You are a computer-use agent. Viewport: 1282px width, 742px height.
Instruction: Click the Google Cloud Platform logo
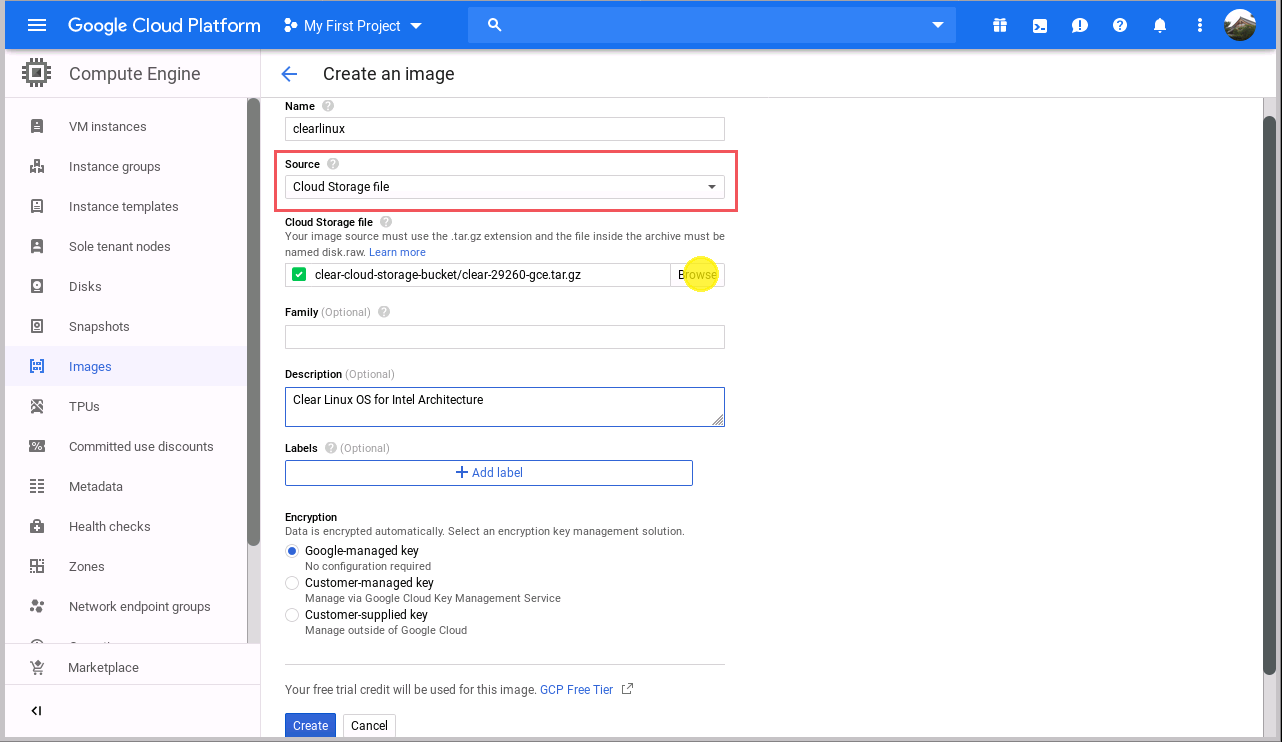pos(164,26)
